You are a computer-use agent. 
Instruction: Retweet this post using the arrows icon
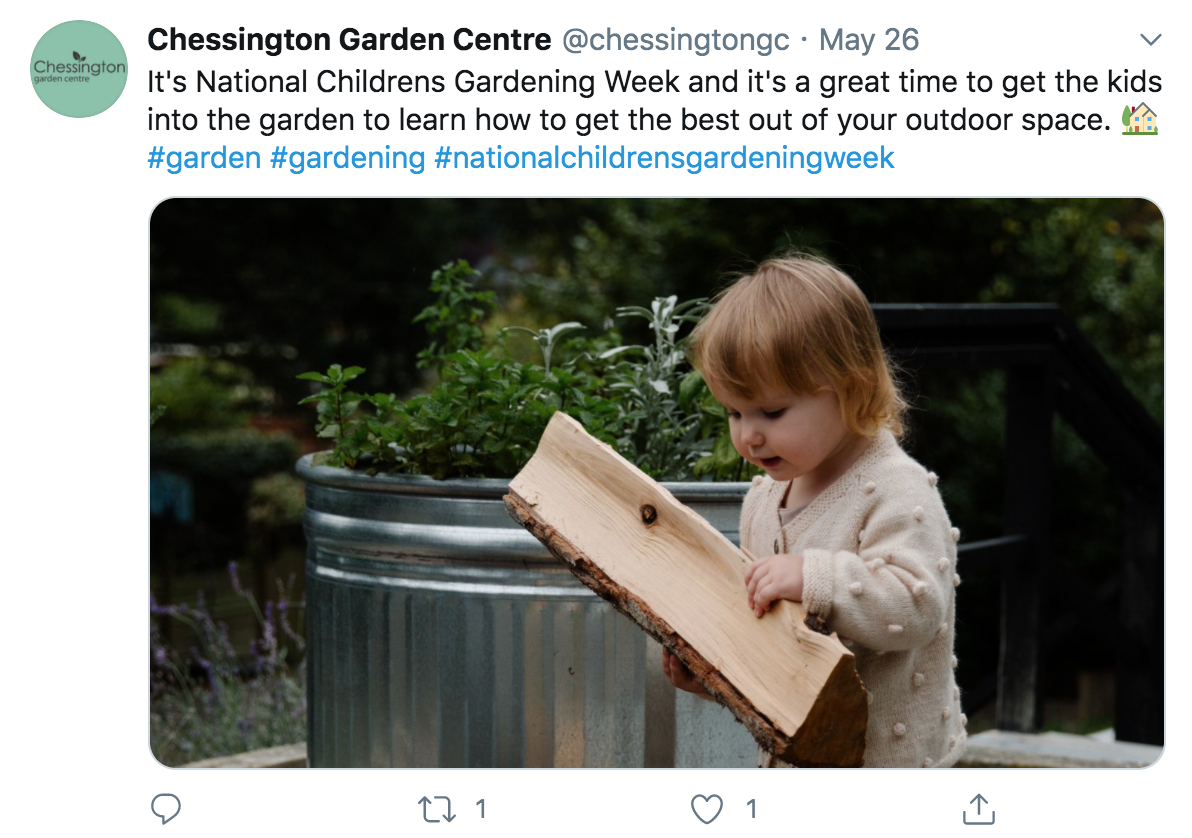(437, 809)
